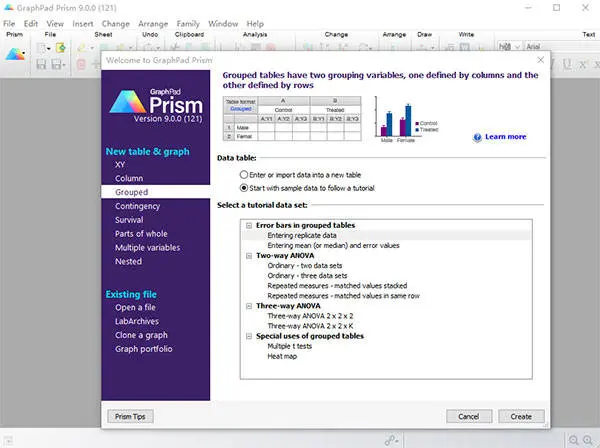The width and height of the screenshot is (600, 448).
Task: Open the Insert menu
Action: pyautogui.click(x=83, y=23)
